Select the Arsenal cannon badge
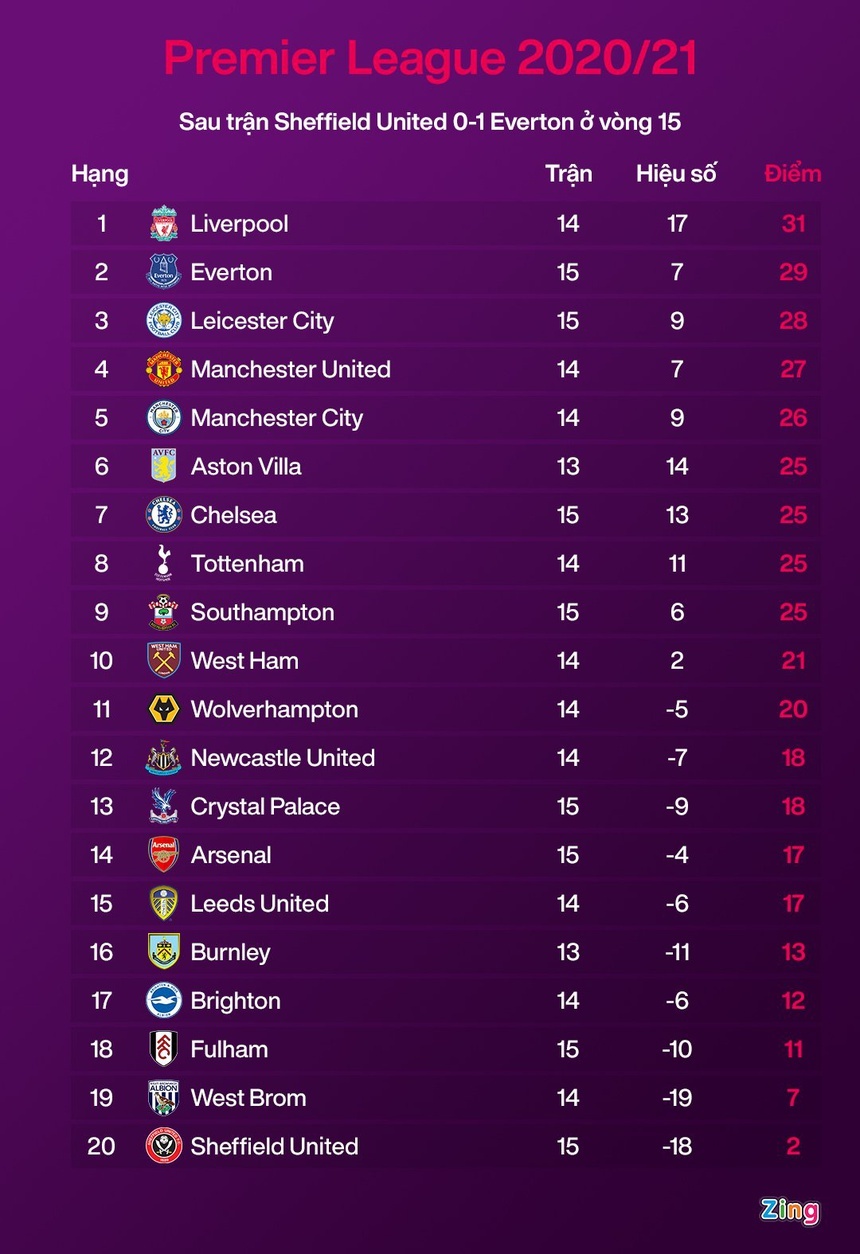Screen dimensions: 860x1254 click(x=164, y=855)
